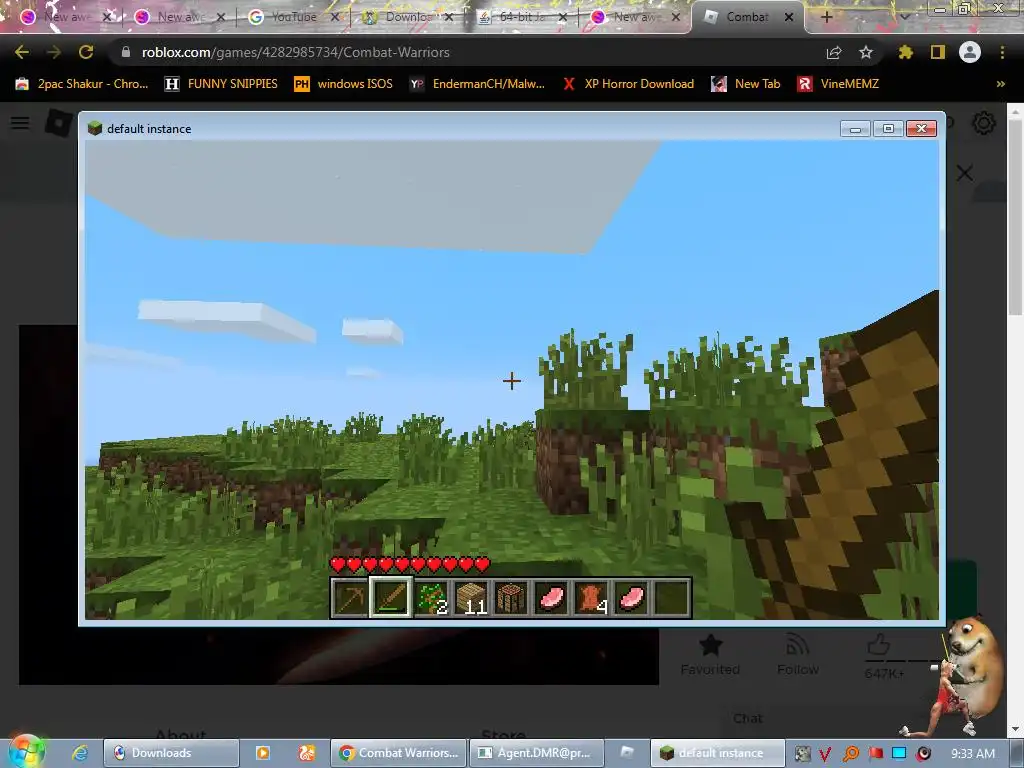Select the pickaxe in the first hotbar slot
This screenshot has width=1024, height=768.
[350, 597]
